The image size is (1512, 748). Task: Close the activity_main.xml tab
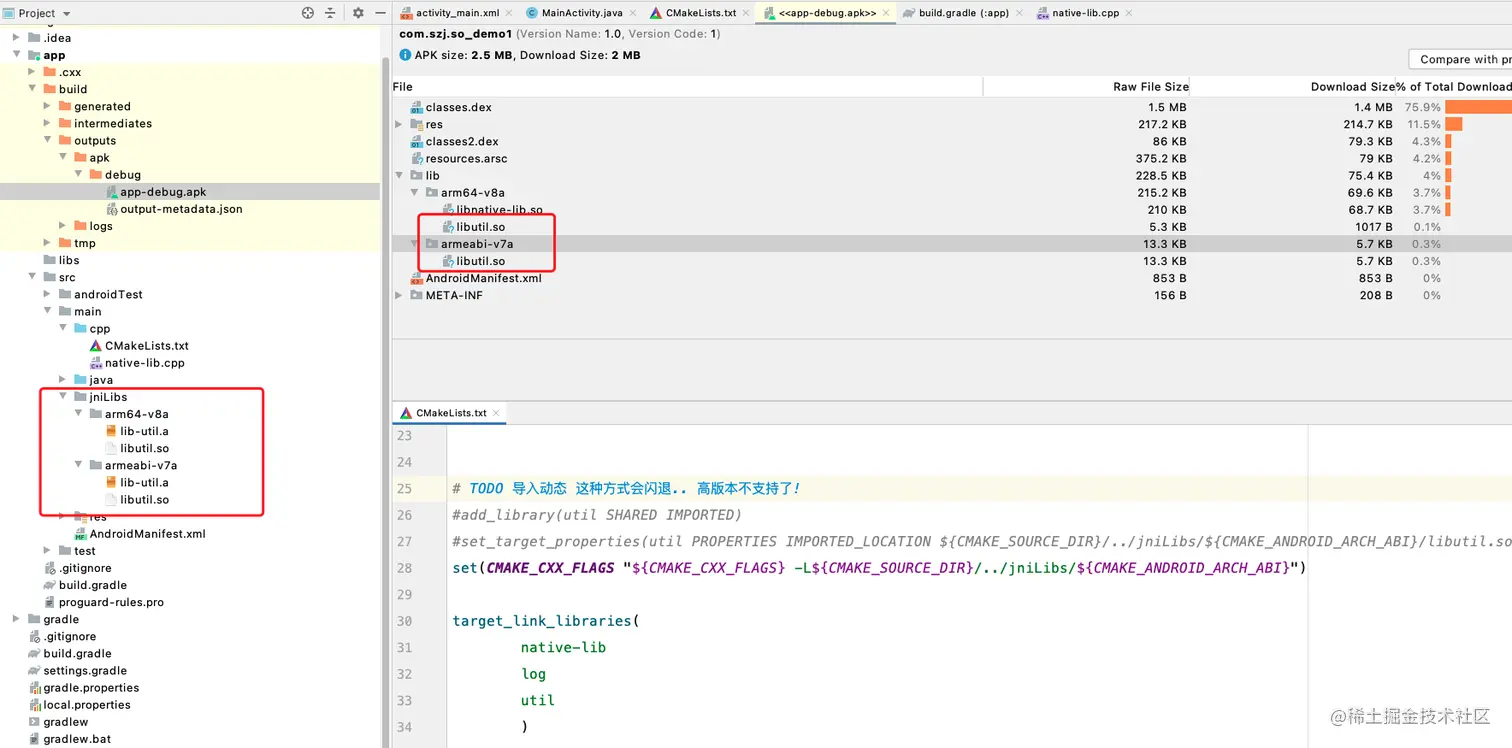point(508,13)
